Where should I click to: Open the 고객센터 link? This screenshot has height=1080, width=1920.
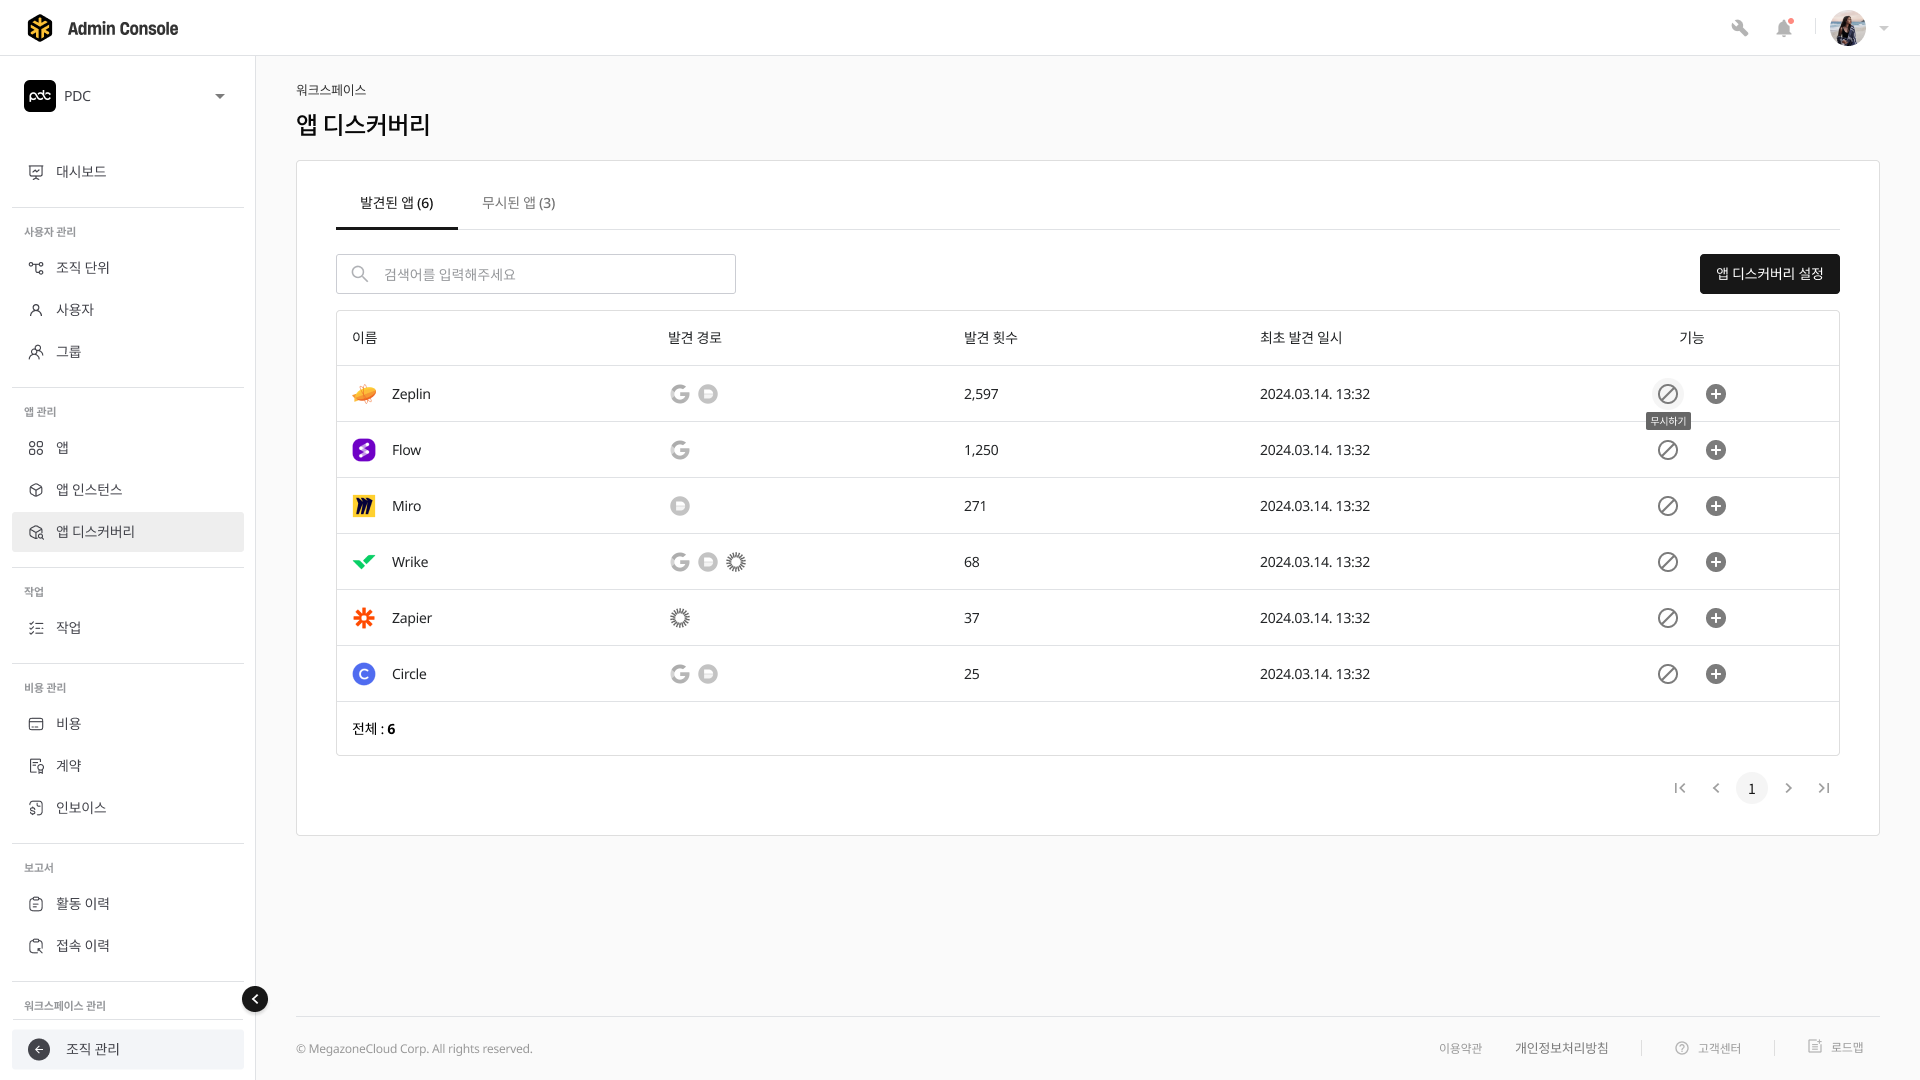[x=1708, y=1048]
